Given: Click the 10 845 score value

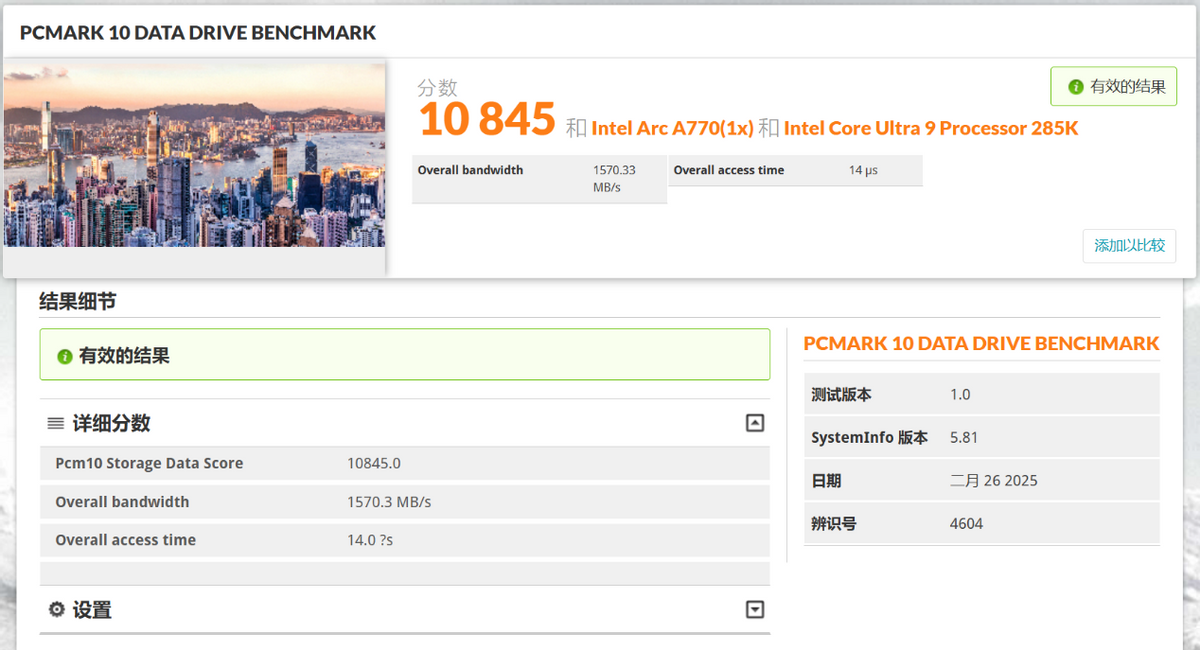Looking at the screenshot, I should coord(486,119).
